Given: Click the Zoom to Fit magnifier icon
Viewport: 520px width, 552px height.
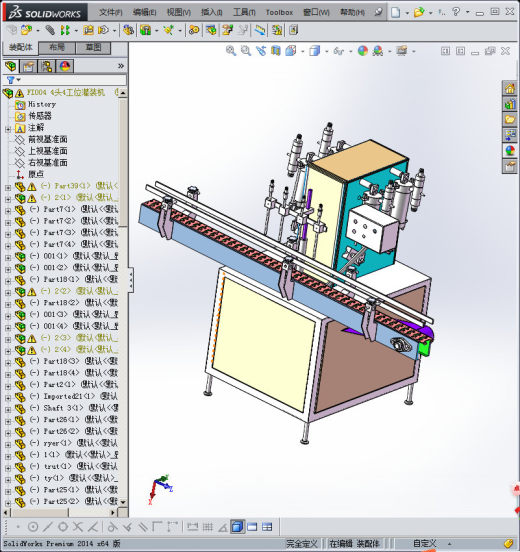Looking at the screenshot, I should click(231, 51).
